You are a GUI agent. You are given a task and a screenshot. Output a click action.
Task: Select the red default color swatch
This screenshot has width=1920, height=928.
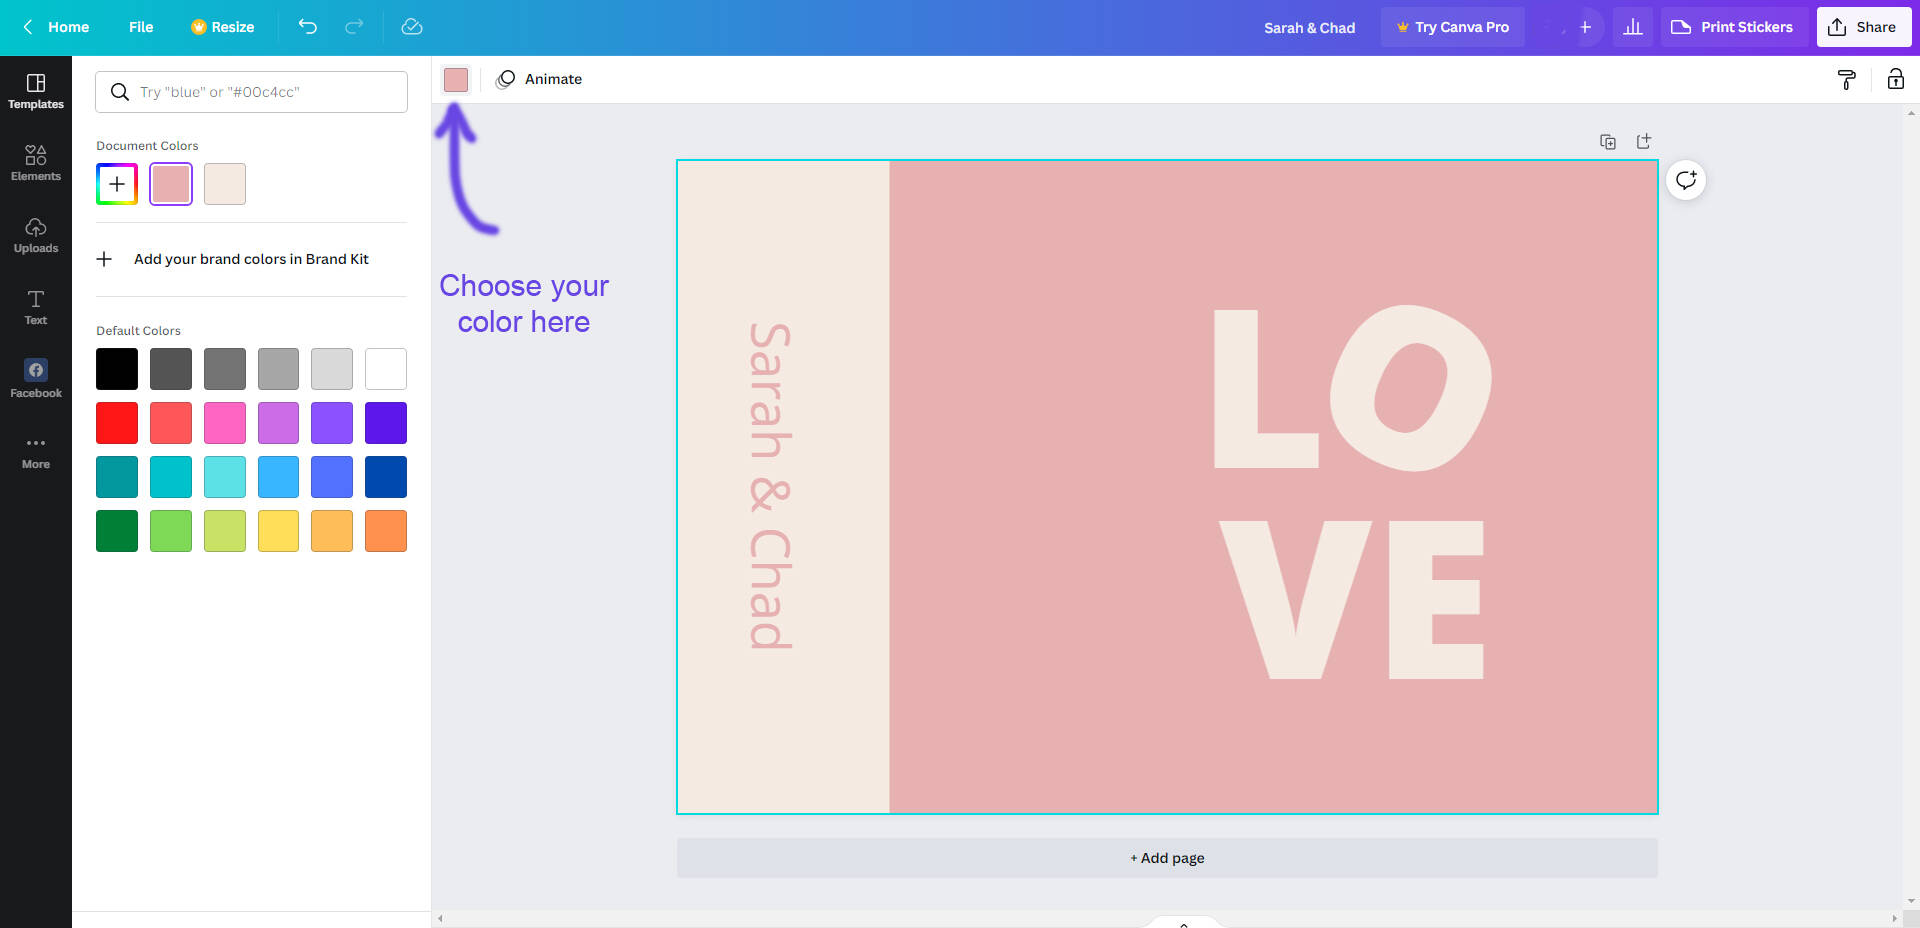pos(117,423)
